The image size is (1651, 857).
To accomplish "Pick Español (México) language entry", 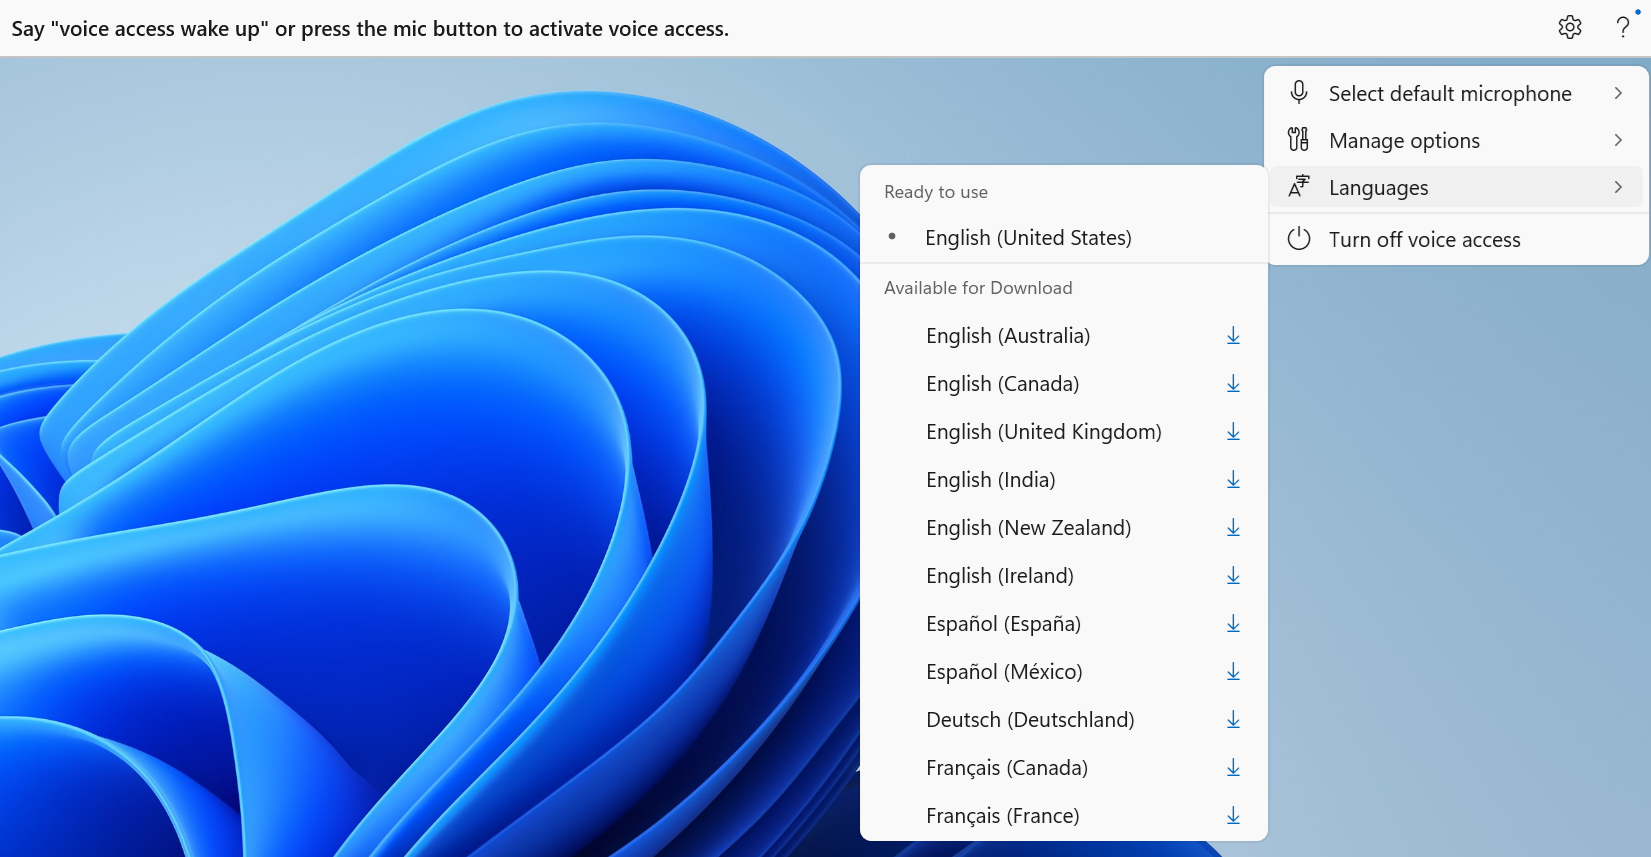I will (x=1064, y=672).
